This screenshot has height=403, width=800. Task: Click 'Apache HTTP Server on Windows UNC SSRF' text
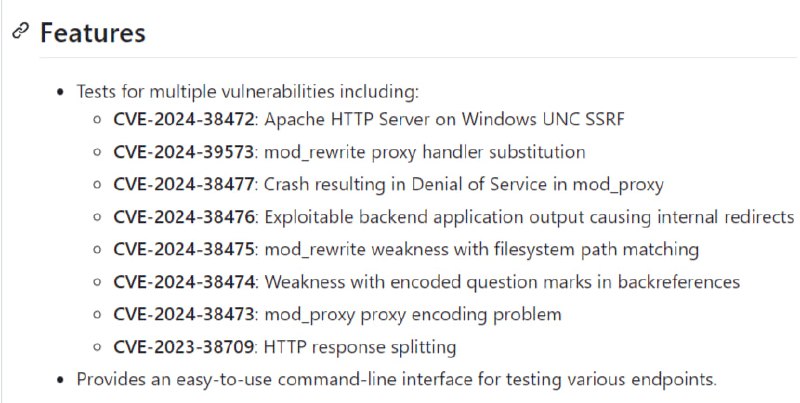point(444,119)
